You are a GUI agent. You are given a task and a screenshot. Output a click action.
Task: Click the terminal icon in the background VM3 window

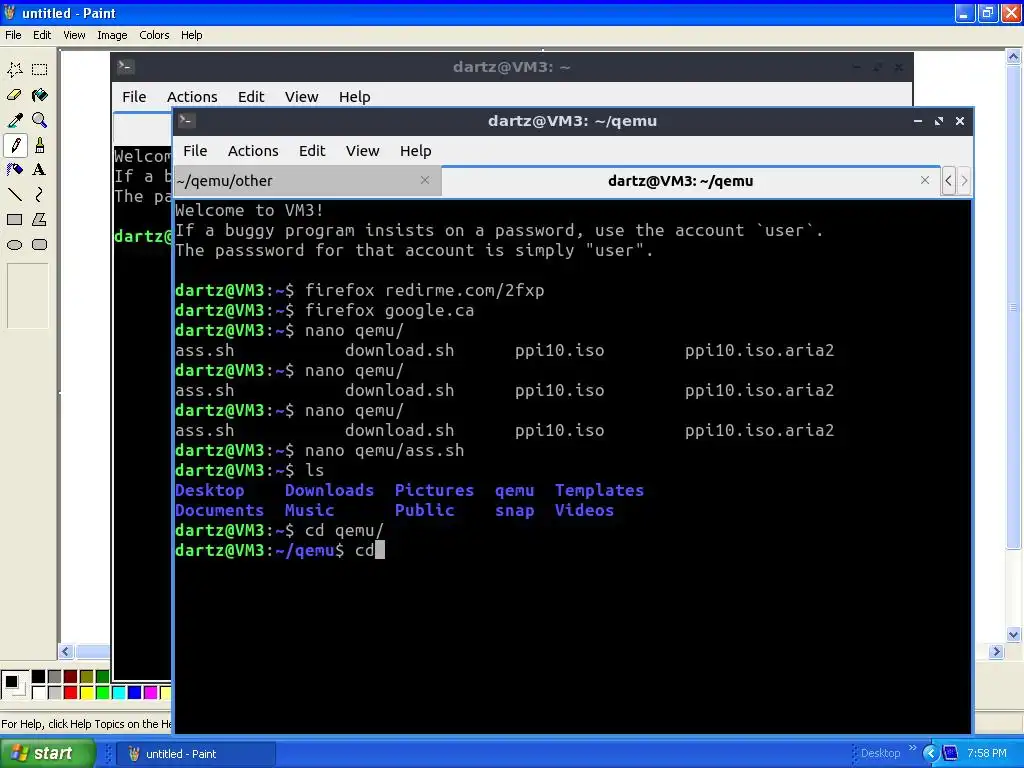125,66
